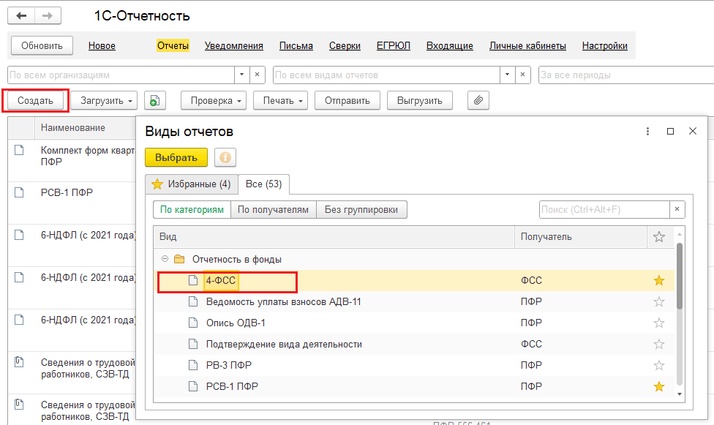Screen dimensions: 714x425
Task: Open the Уведомления section
Action: pyautogui.click(x=234, y=46)
